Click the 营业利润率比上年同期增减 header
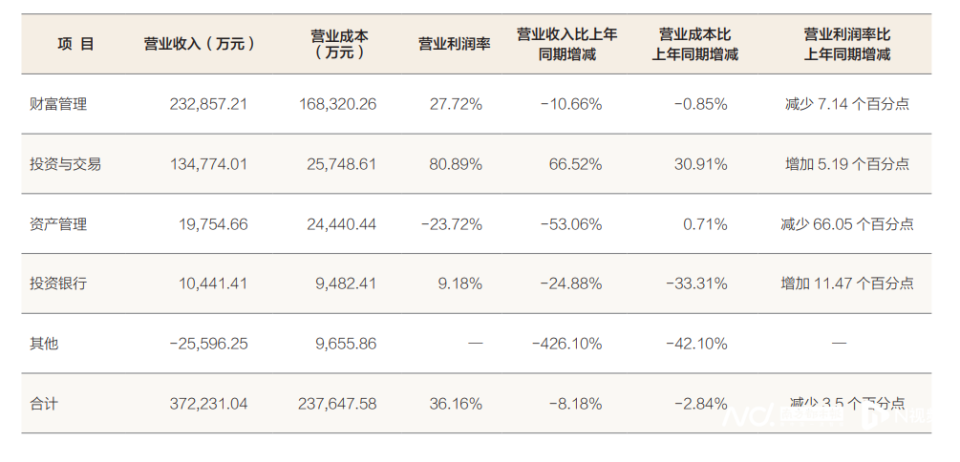This screenshot has height=462, width=960. [847, 44]
